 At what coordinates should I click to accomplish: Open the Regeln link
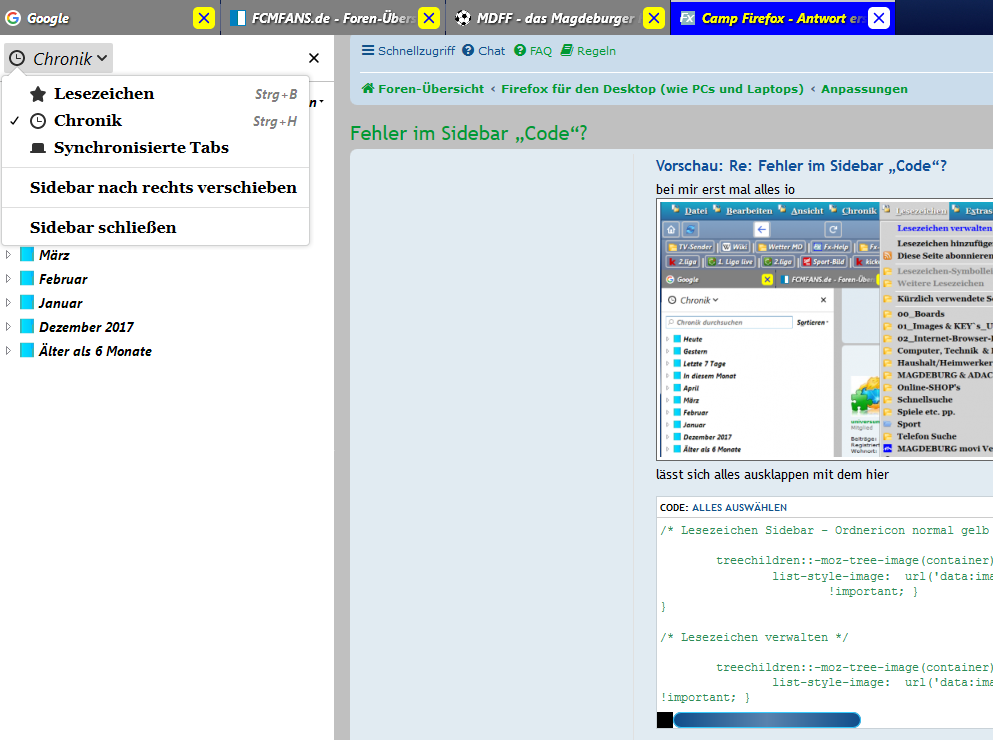pos(588,51)
